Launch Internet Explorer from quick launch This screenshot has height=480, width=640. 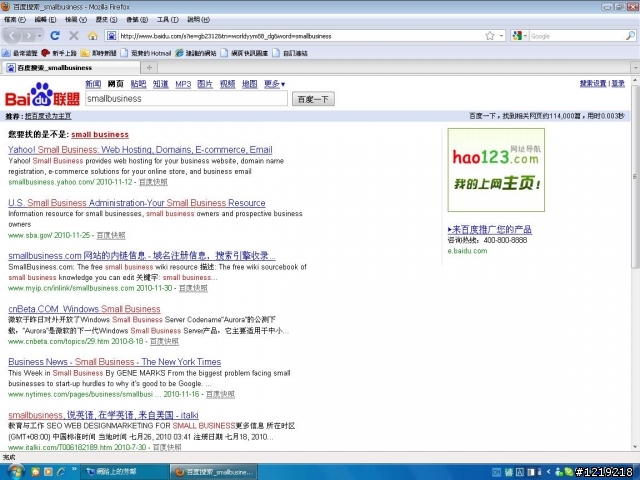click(61, 472)
